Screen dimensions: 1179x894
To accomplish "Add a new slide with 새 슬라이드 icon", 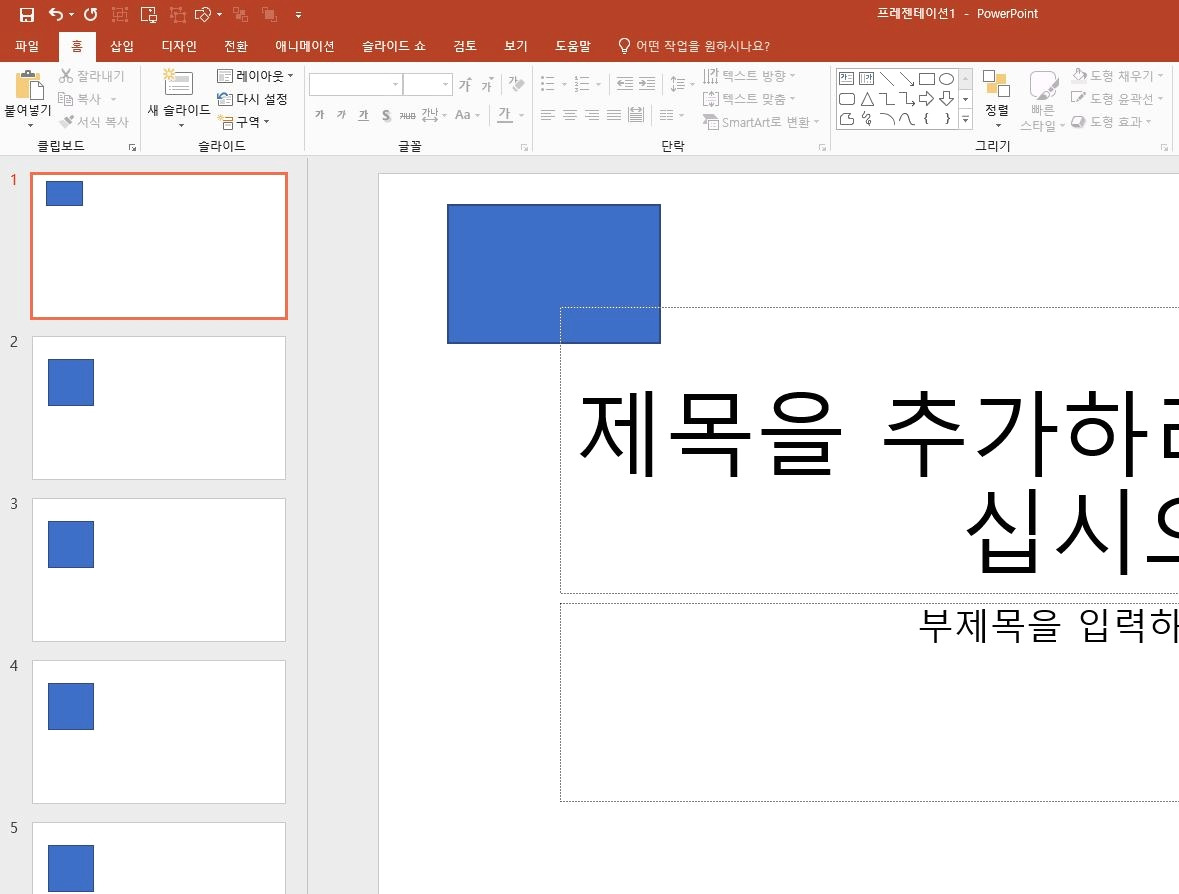I will [x=178, y=82].
